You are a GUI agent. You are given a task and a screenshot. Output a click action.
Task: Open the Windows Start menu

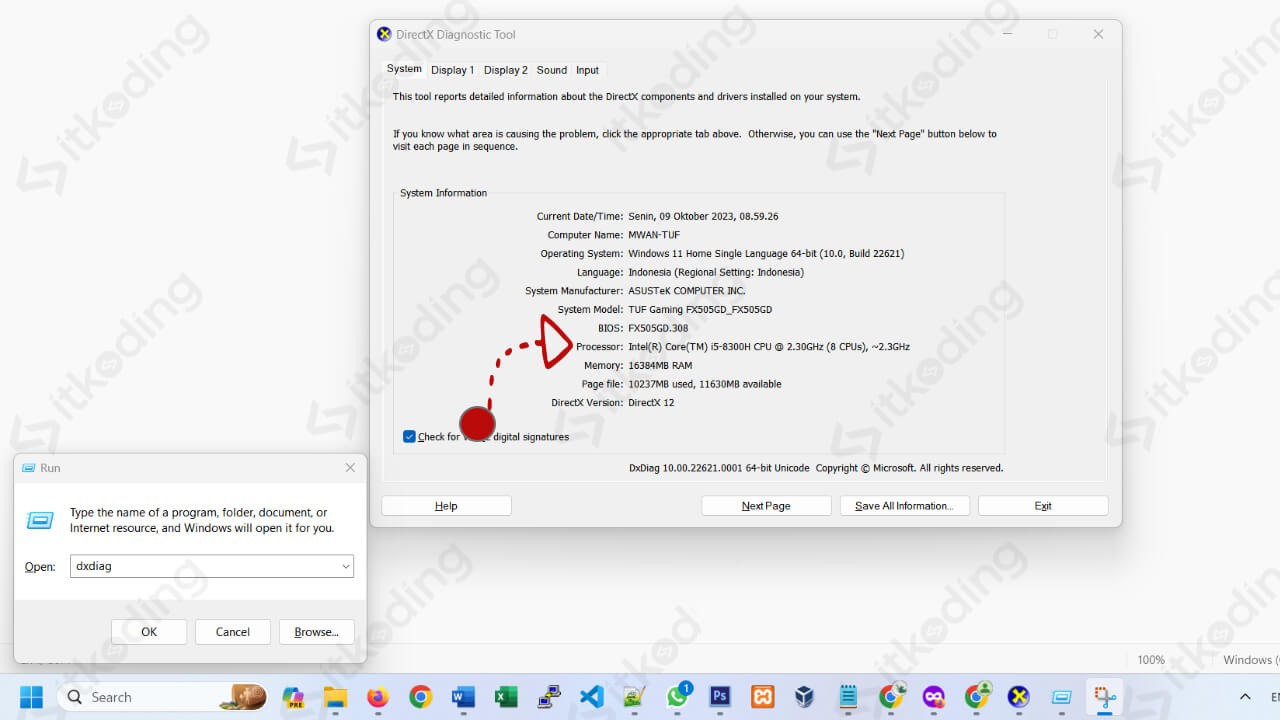[x=31, y=697]
